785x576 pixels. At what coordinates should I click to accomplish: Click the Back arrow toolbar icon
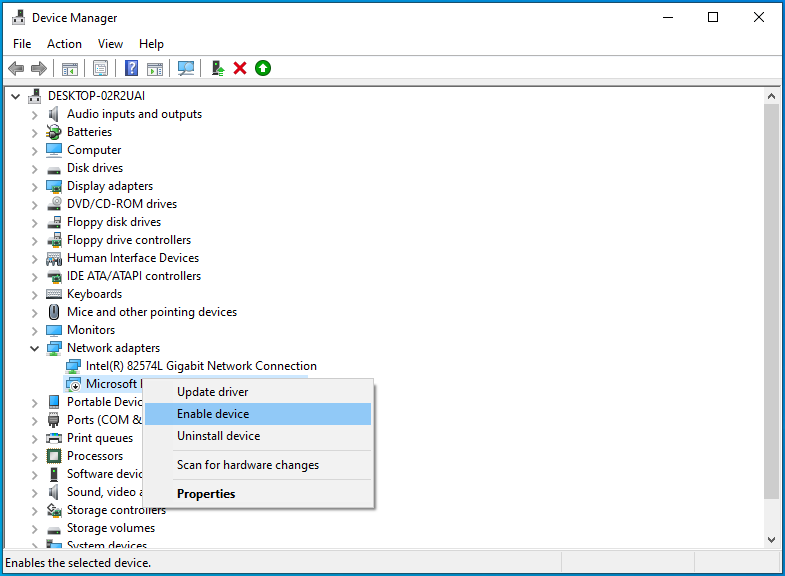16,68
